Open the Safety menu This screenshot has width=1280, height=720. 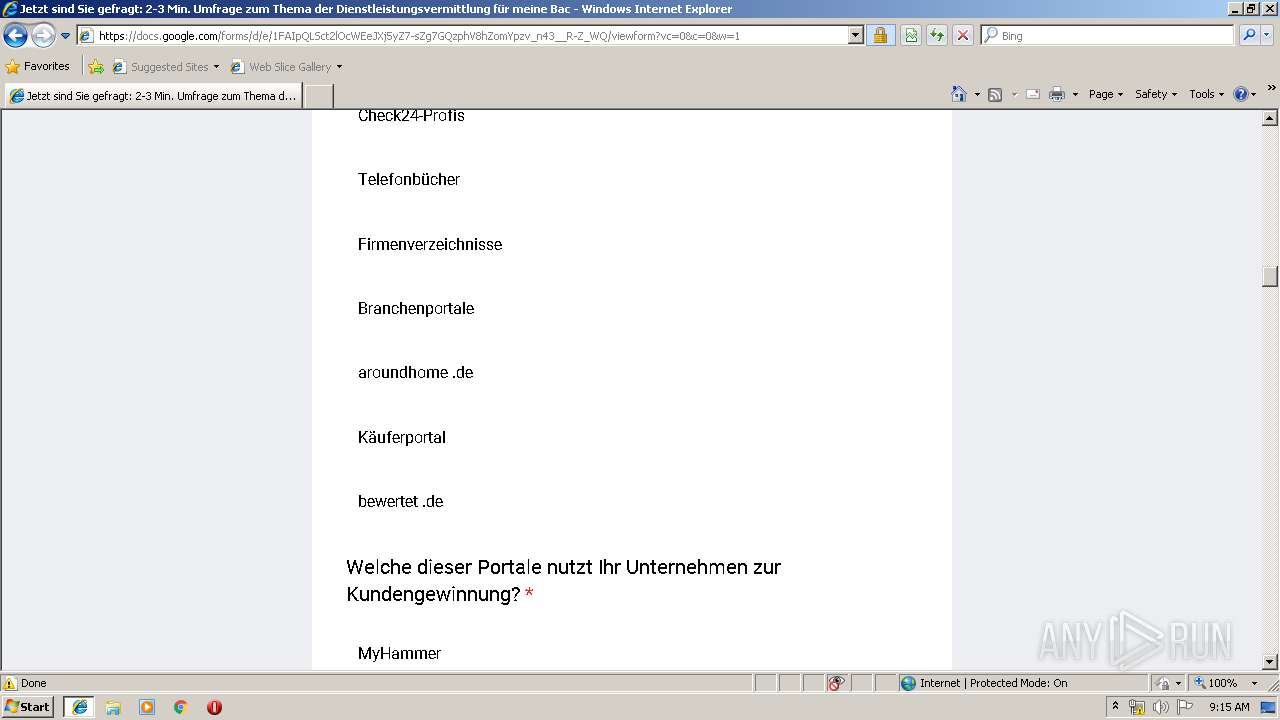click(x=1156, y=94)
